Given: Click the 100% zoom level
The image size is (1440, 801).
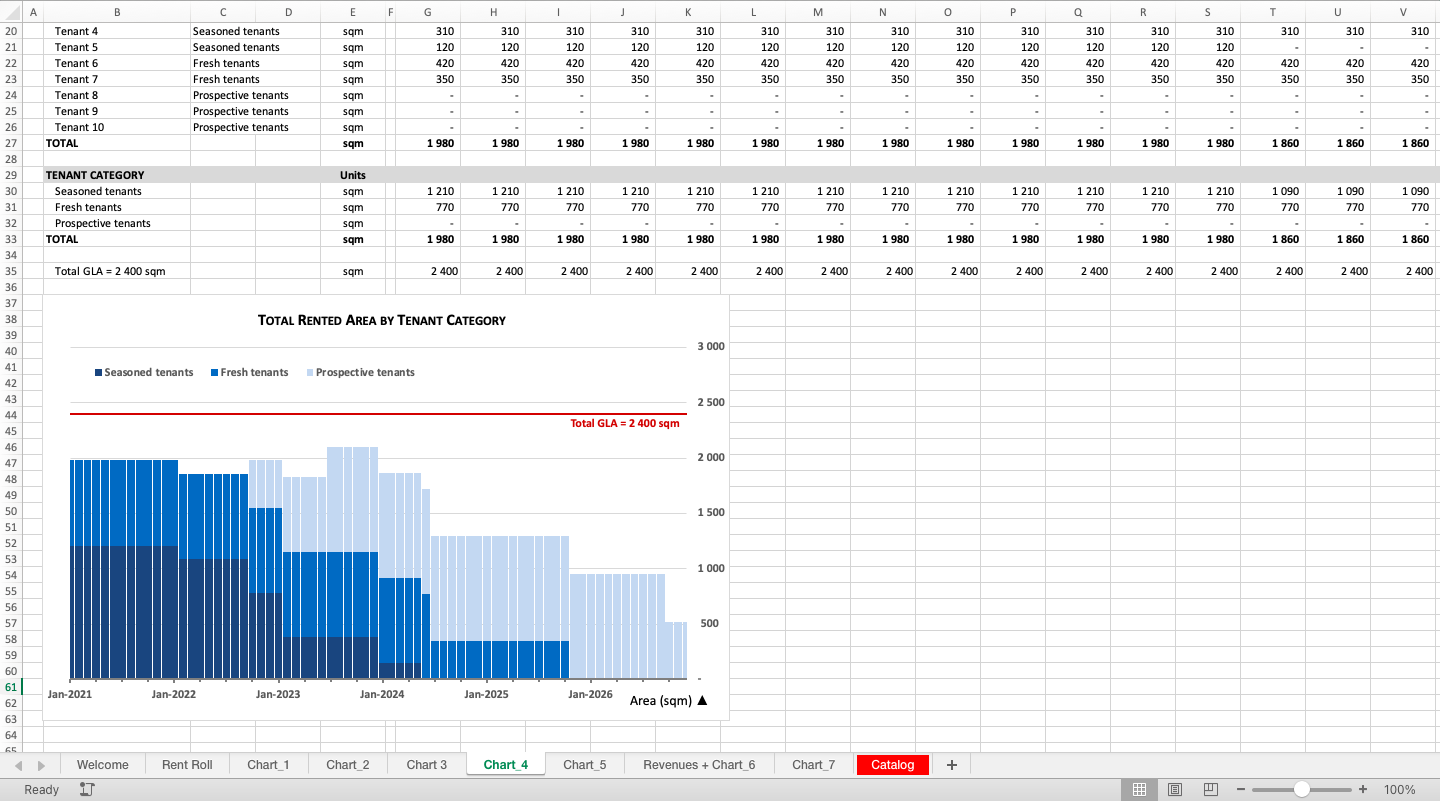Looking at the screenshot, I should [1399, 789].
